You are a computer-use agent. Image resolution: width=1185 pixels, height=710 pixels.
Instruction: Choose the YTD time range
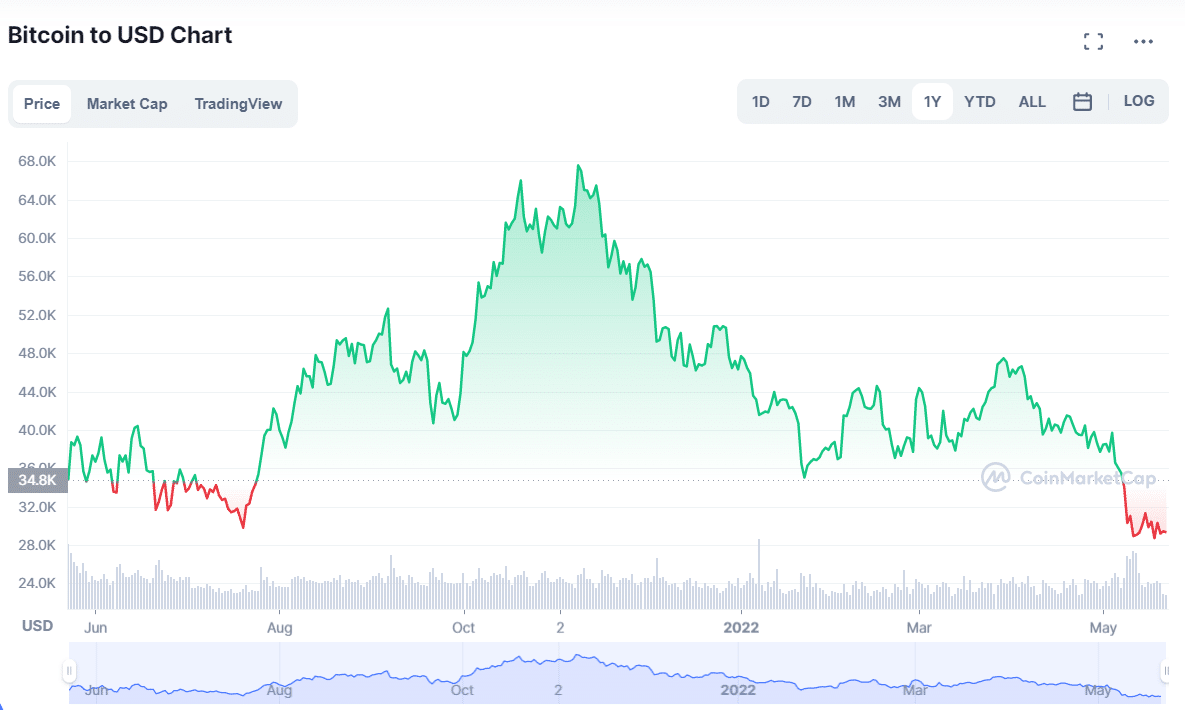coord(979,101)
